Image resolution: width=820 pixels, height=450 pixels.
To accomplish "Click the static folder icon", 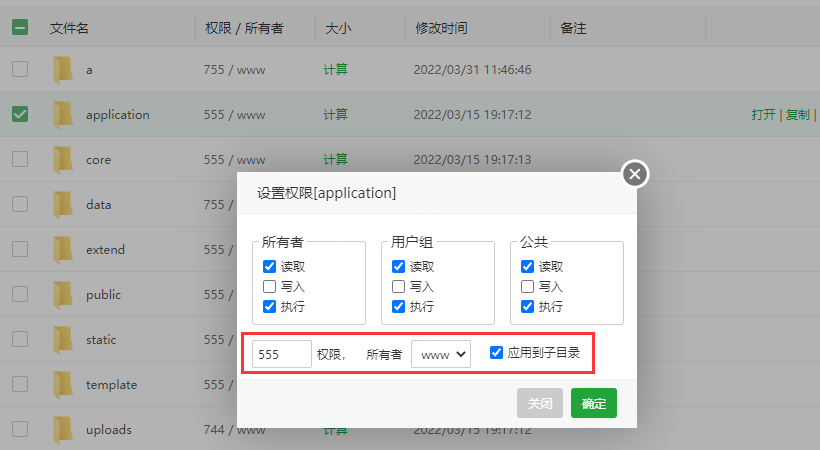I will point(64,339).
